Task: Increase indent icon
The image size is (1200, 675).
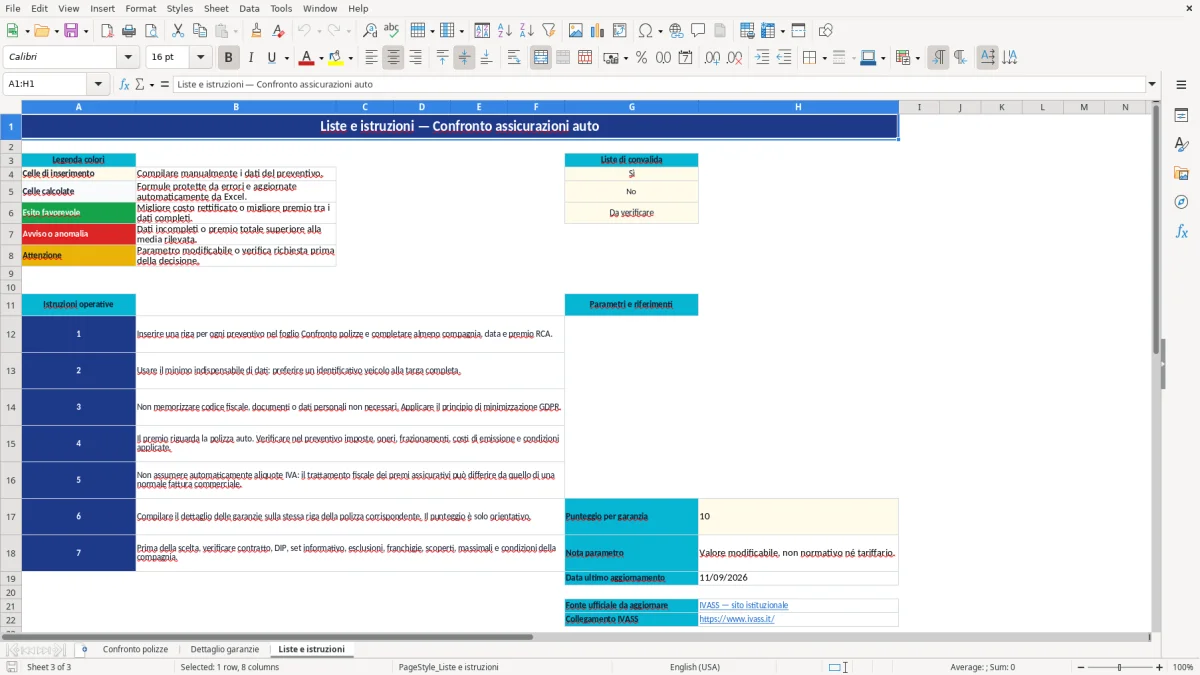Action: 762,58
